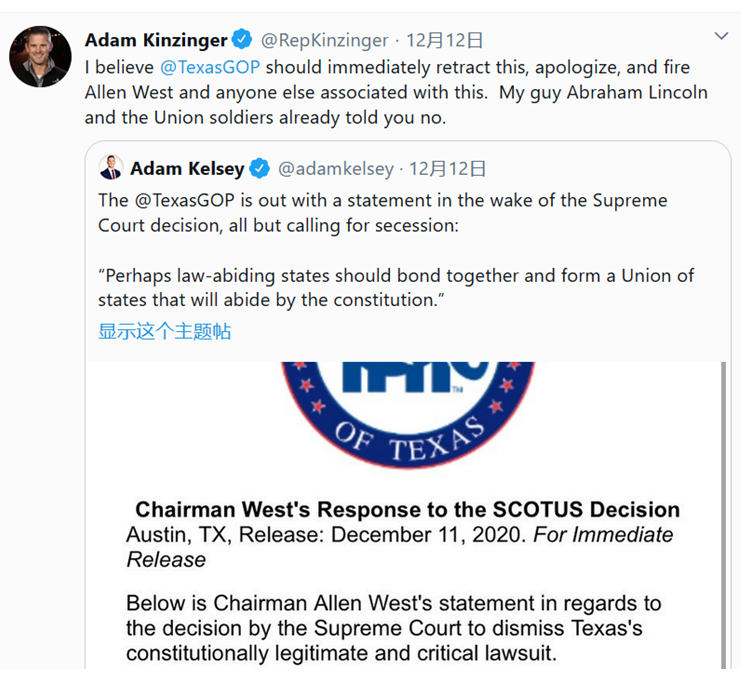Screen dimensions: 741x684
Task: Click the verified badge beside Adam Kelsey
Action: (x=258, y=168)
